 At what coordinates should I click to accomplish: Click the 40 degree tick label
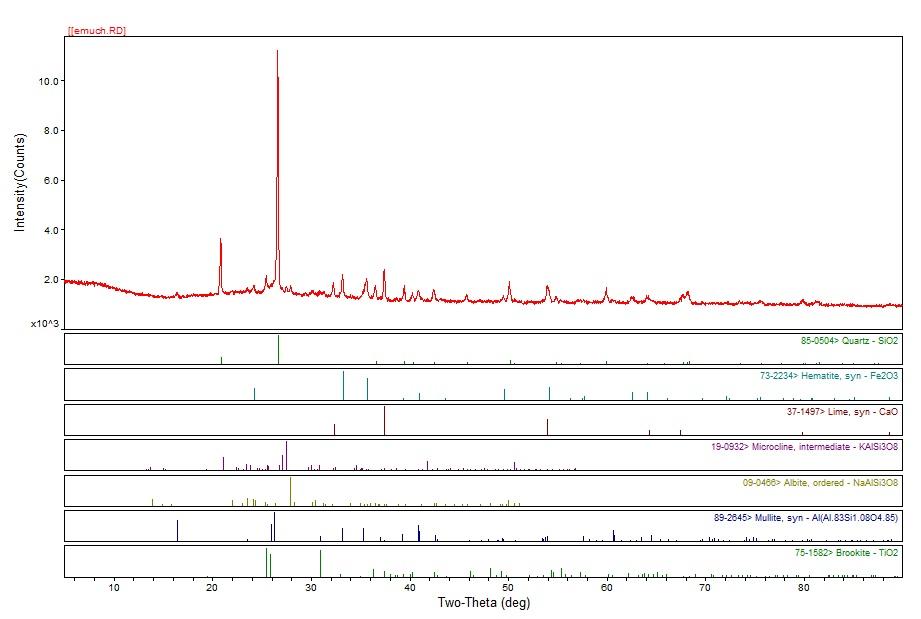tap(410, 587)
